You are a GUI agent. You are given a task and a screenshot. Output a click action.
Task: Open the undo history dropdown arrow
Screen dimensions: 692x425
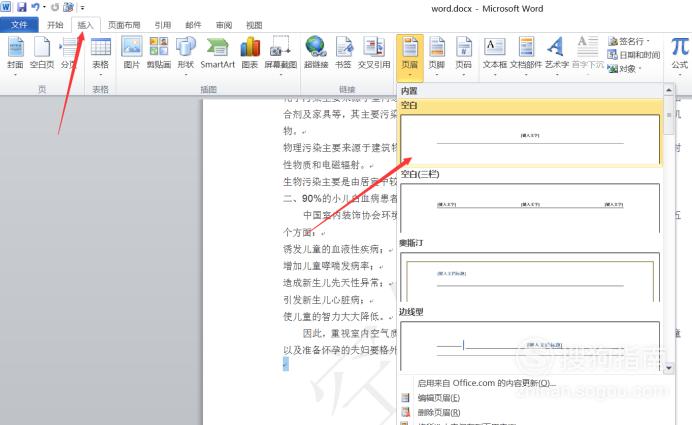click(x=45, y=8)
